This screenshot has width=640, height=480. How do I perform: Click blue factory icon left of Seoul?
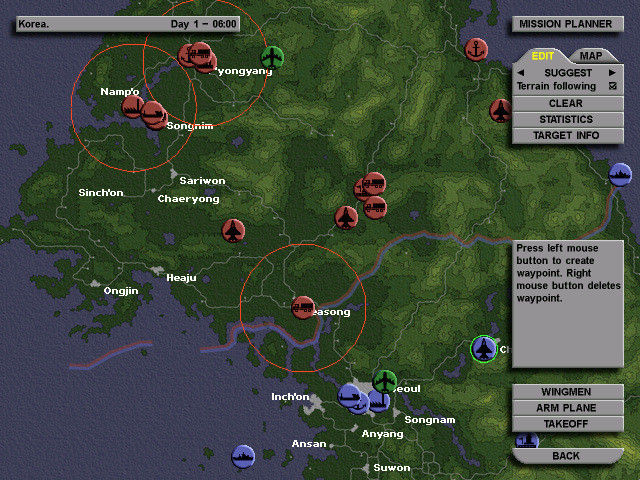click(x=378, y=402)
